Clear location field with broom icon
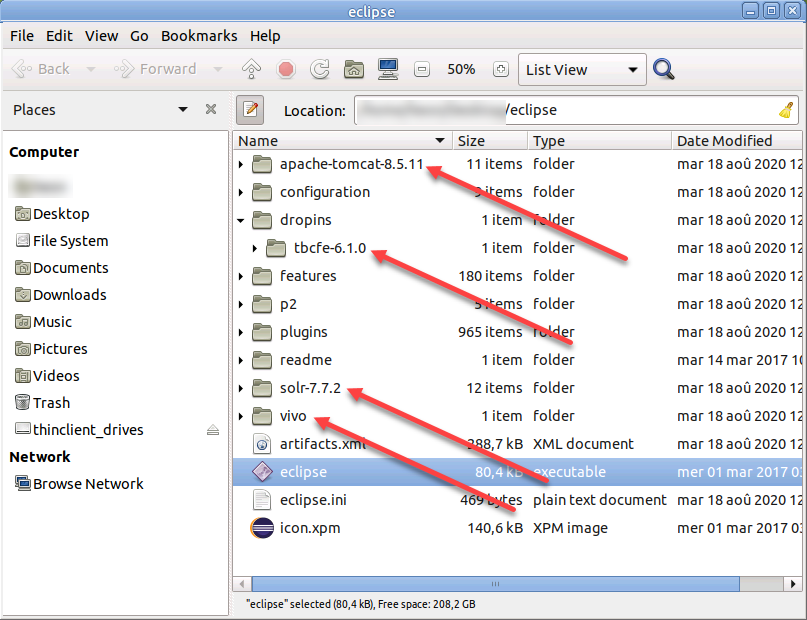 (x=786, y=110)
